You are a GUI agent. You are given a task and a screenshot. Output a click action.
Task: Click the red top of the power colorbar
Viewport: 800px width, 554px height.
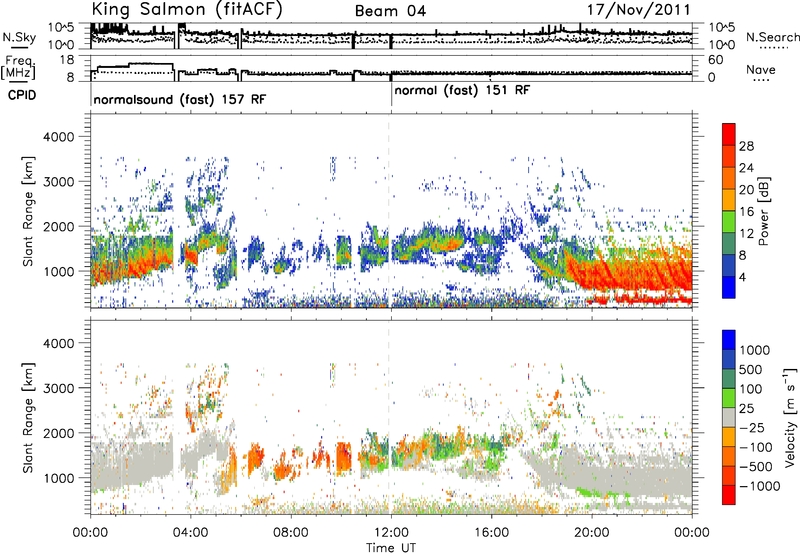tap(729, 134)
